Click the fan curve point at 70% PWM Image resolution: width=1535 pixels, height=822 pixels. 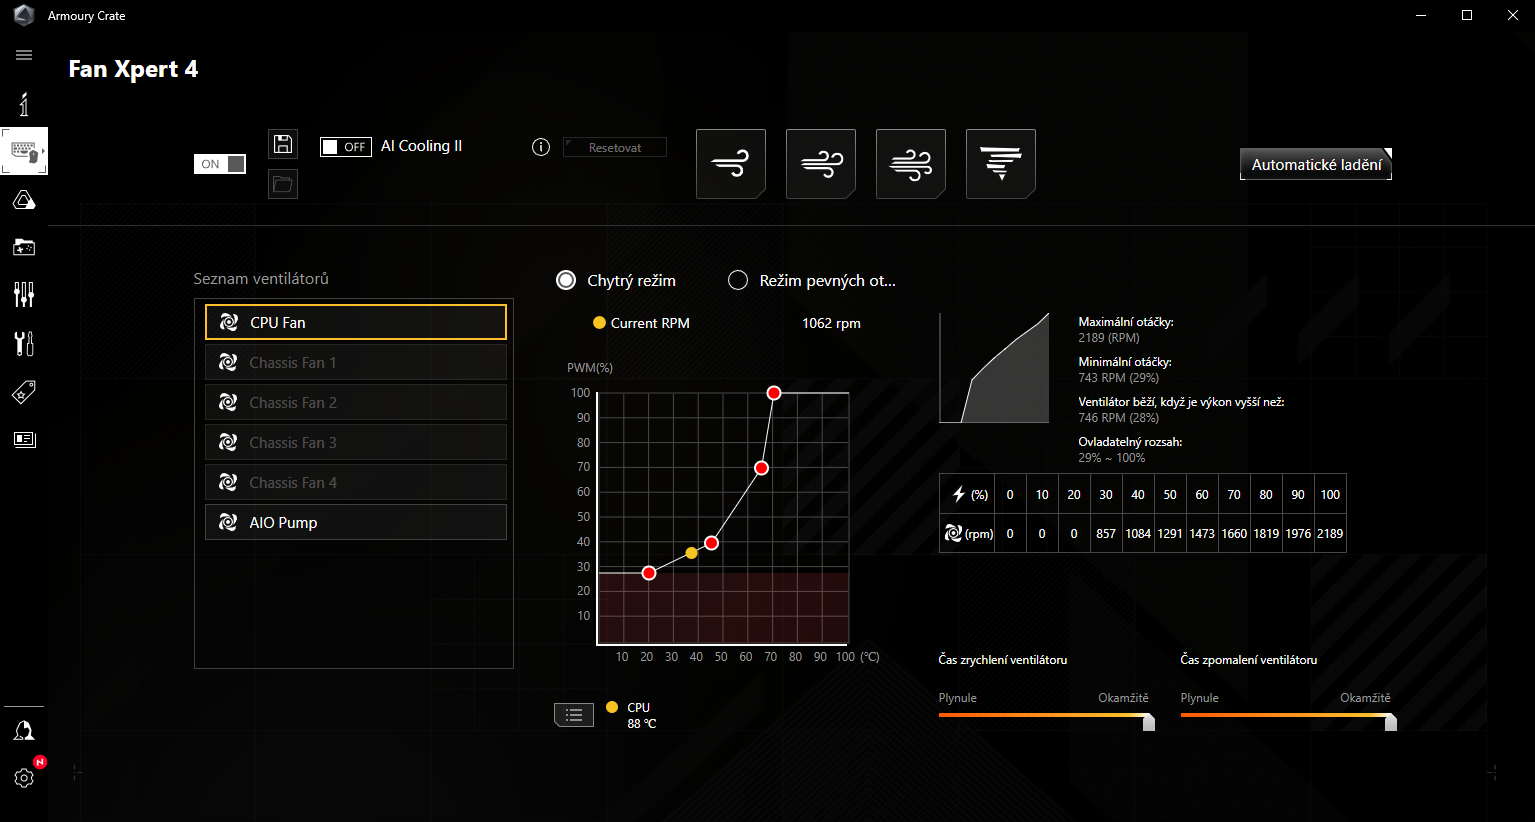tap(762, 468)
